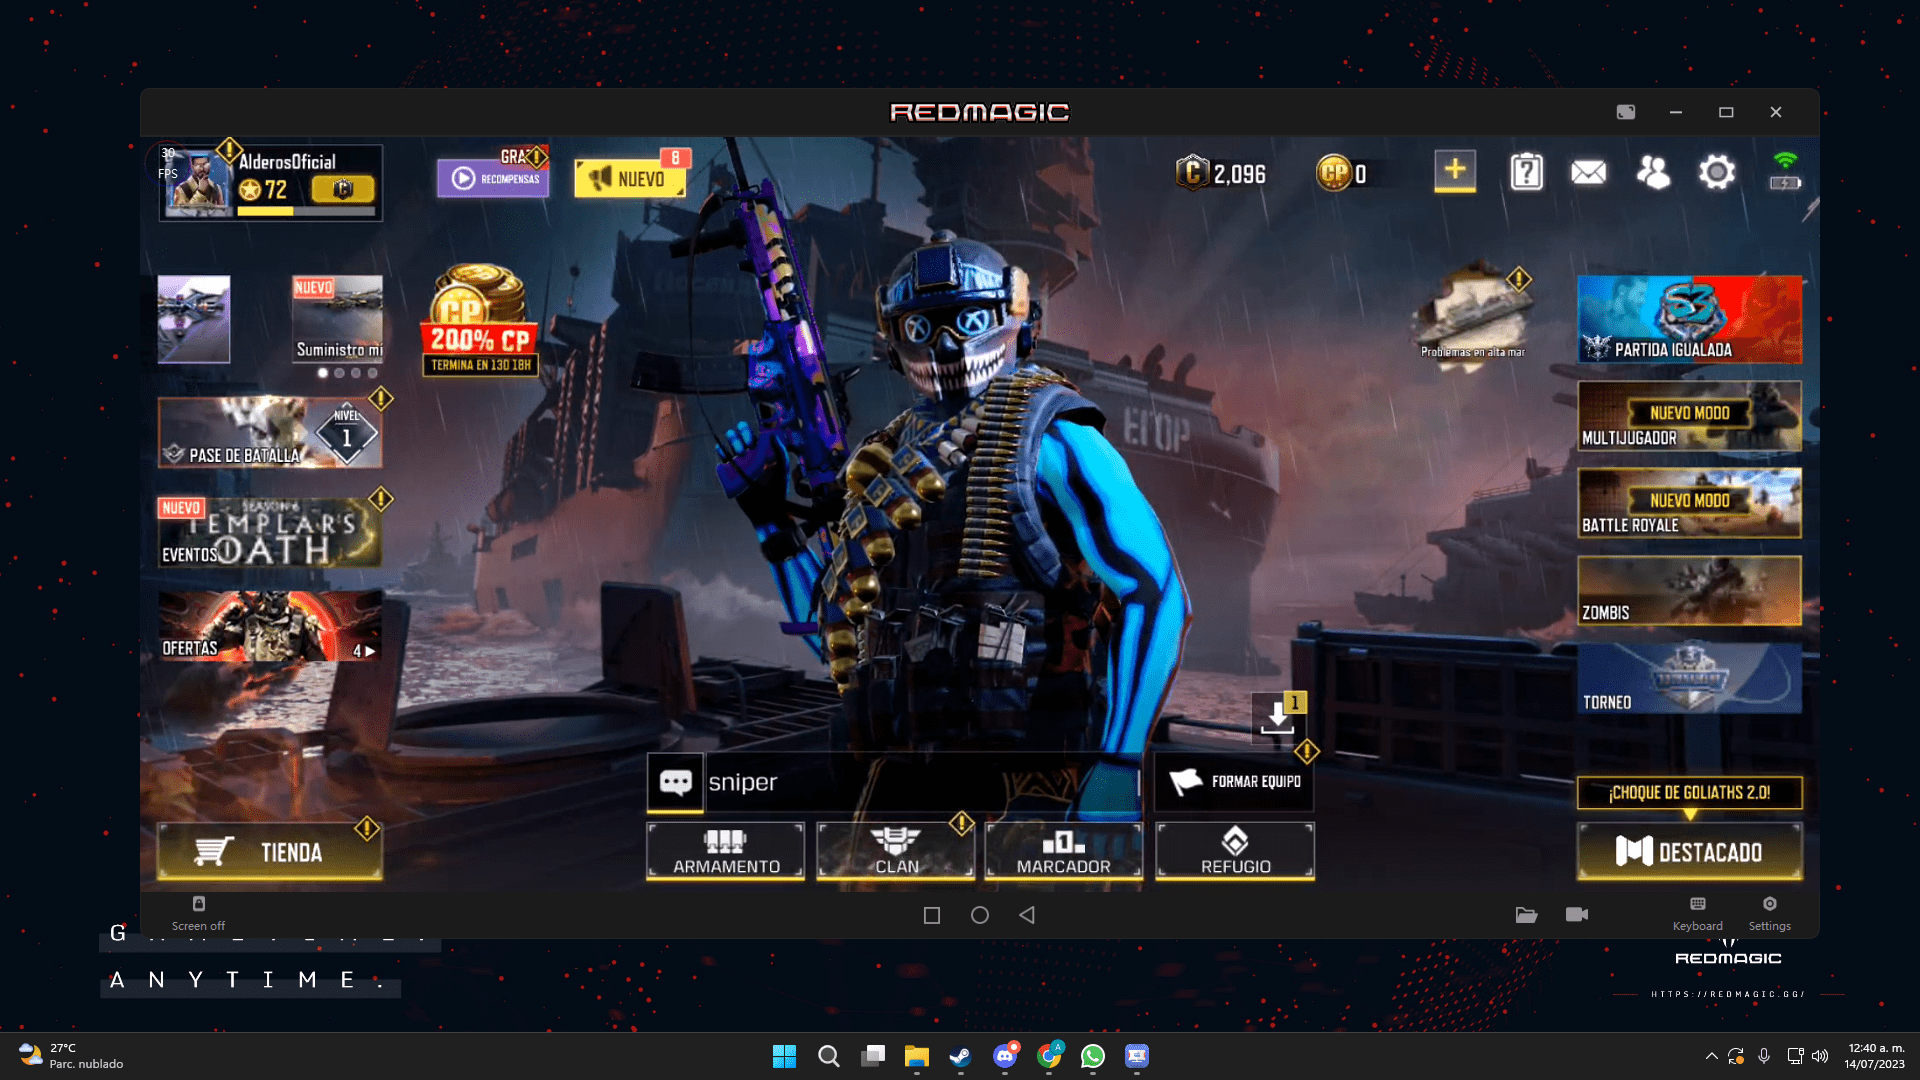Screen dimensions: 1920x1080
Task: Click the REDMAGIC camera record icon
Action: (1577, 915)
